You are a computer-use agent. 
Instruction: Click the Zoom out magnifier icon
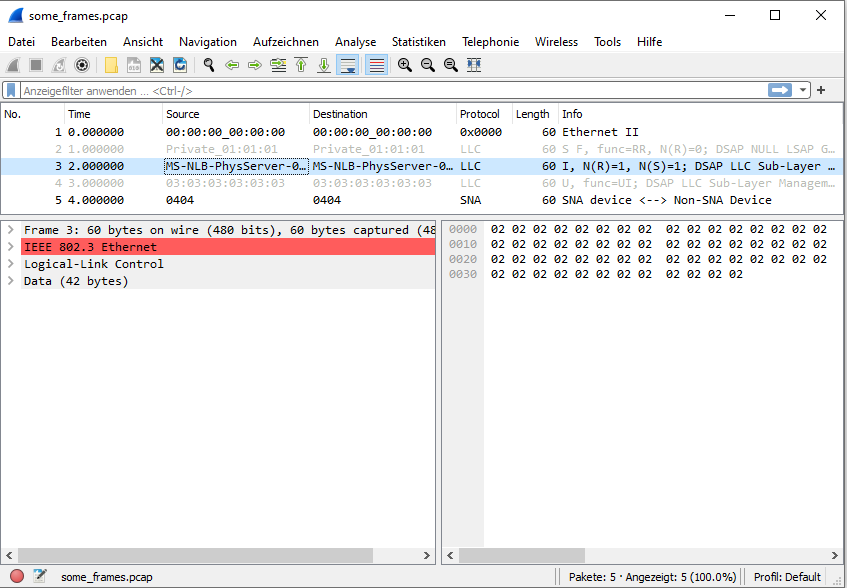pos(428,65)
